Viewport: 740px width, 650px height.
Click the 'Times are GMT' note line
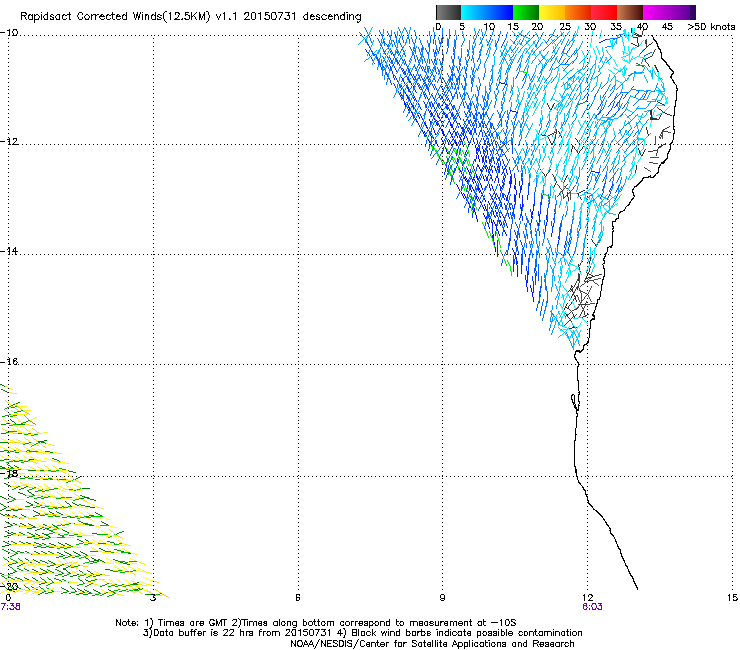click(316, 623)
